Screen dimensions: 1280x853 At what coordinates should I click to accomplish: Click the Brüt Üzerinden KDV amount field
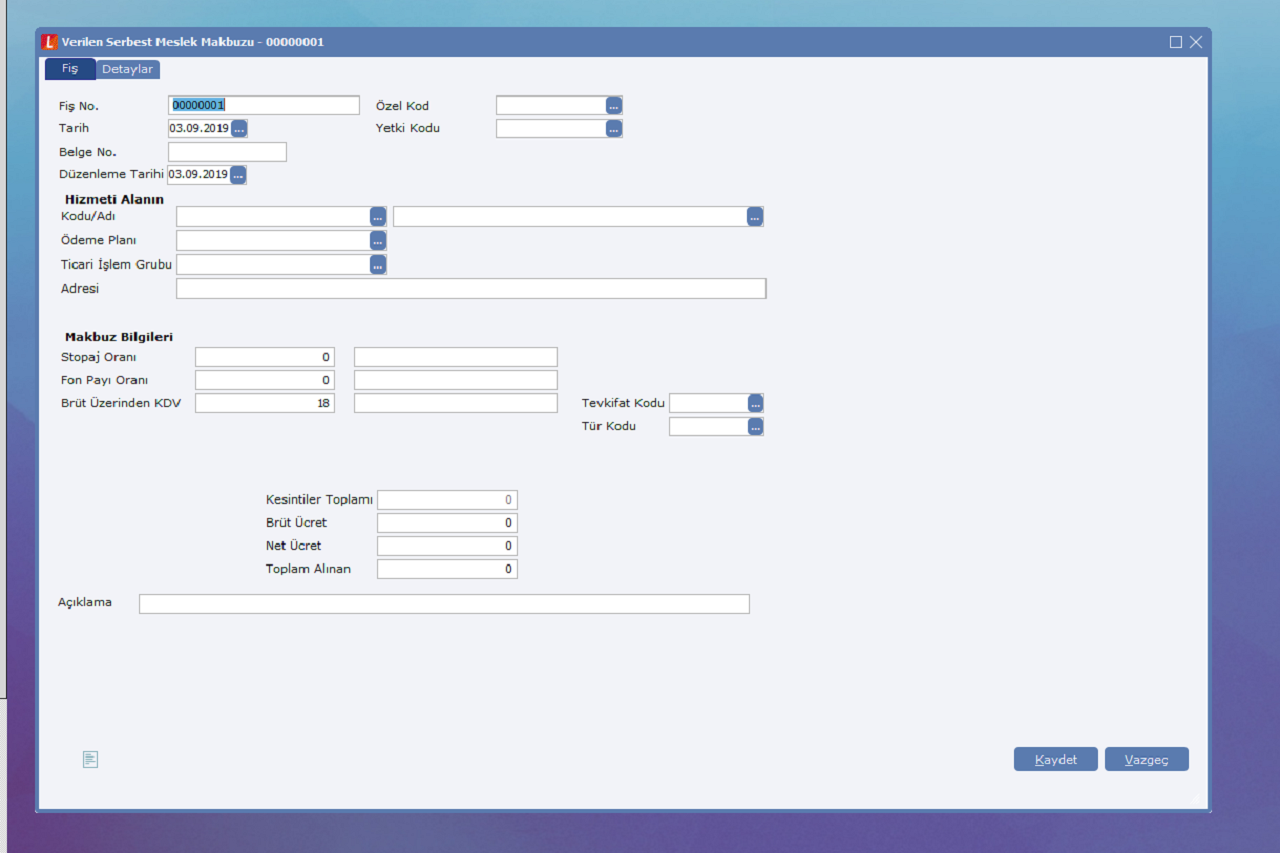point(456,403)
